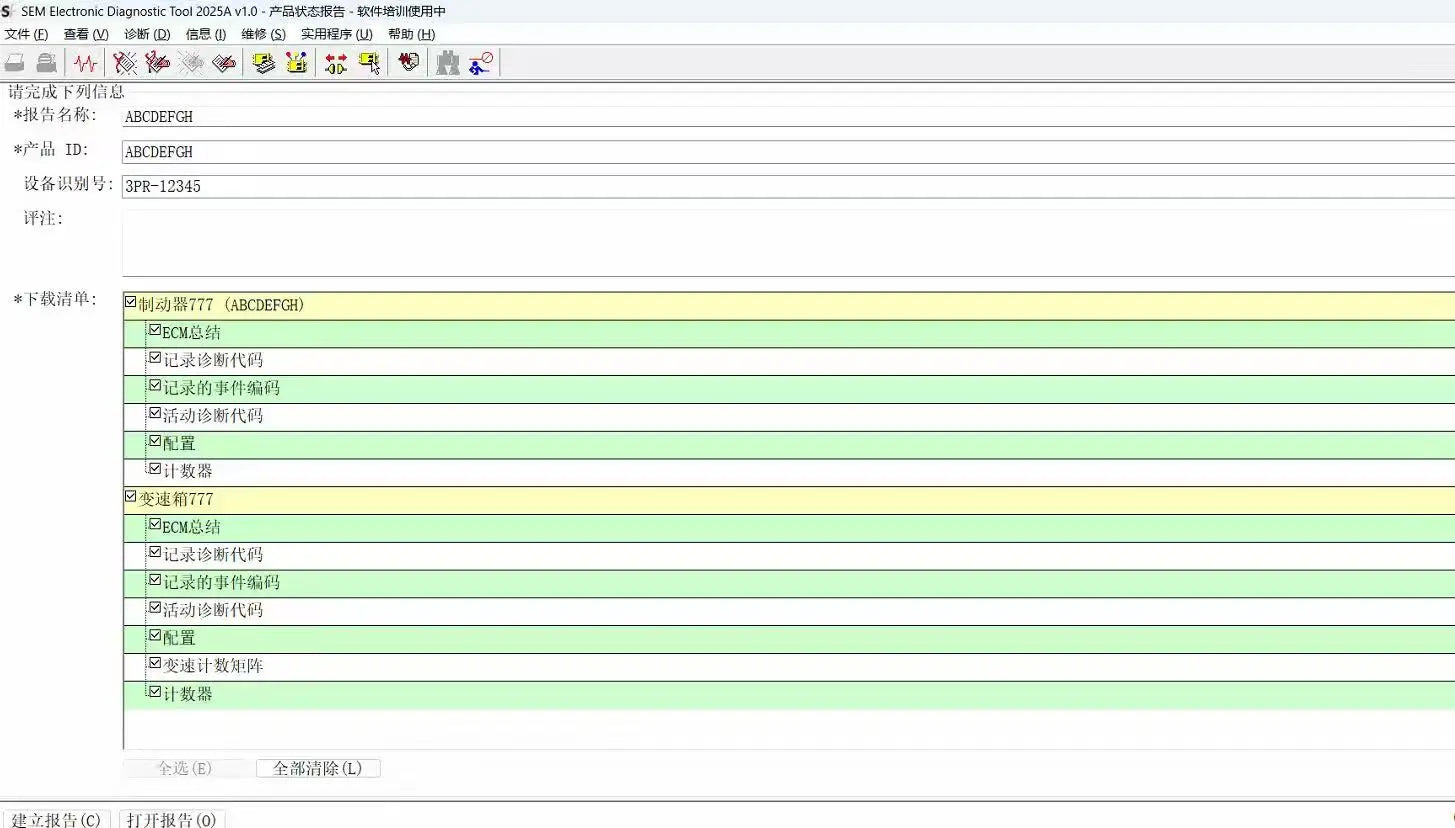This screenshot has width=1455, height=828.
Task: Open the logged diagnostic codes stethoscope-pencil icon
Action: pos(157,63)
